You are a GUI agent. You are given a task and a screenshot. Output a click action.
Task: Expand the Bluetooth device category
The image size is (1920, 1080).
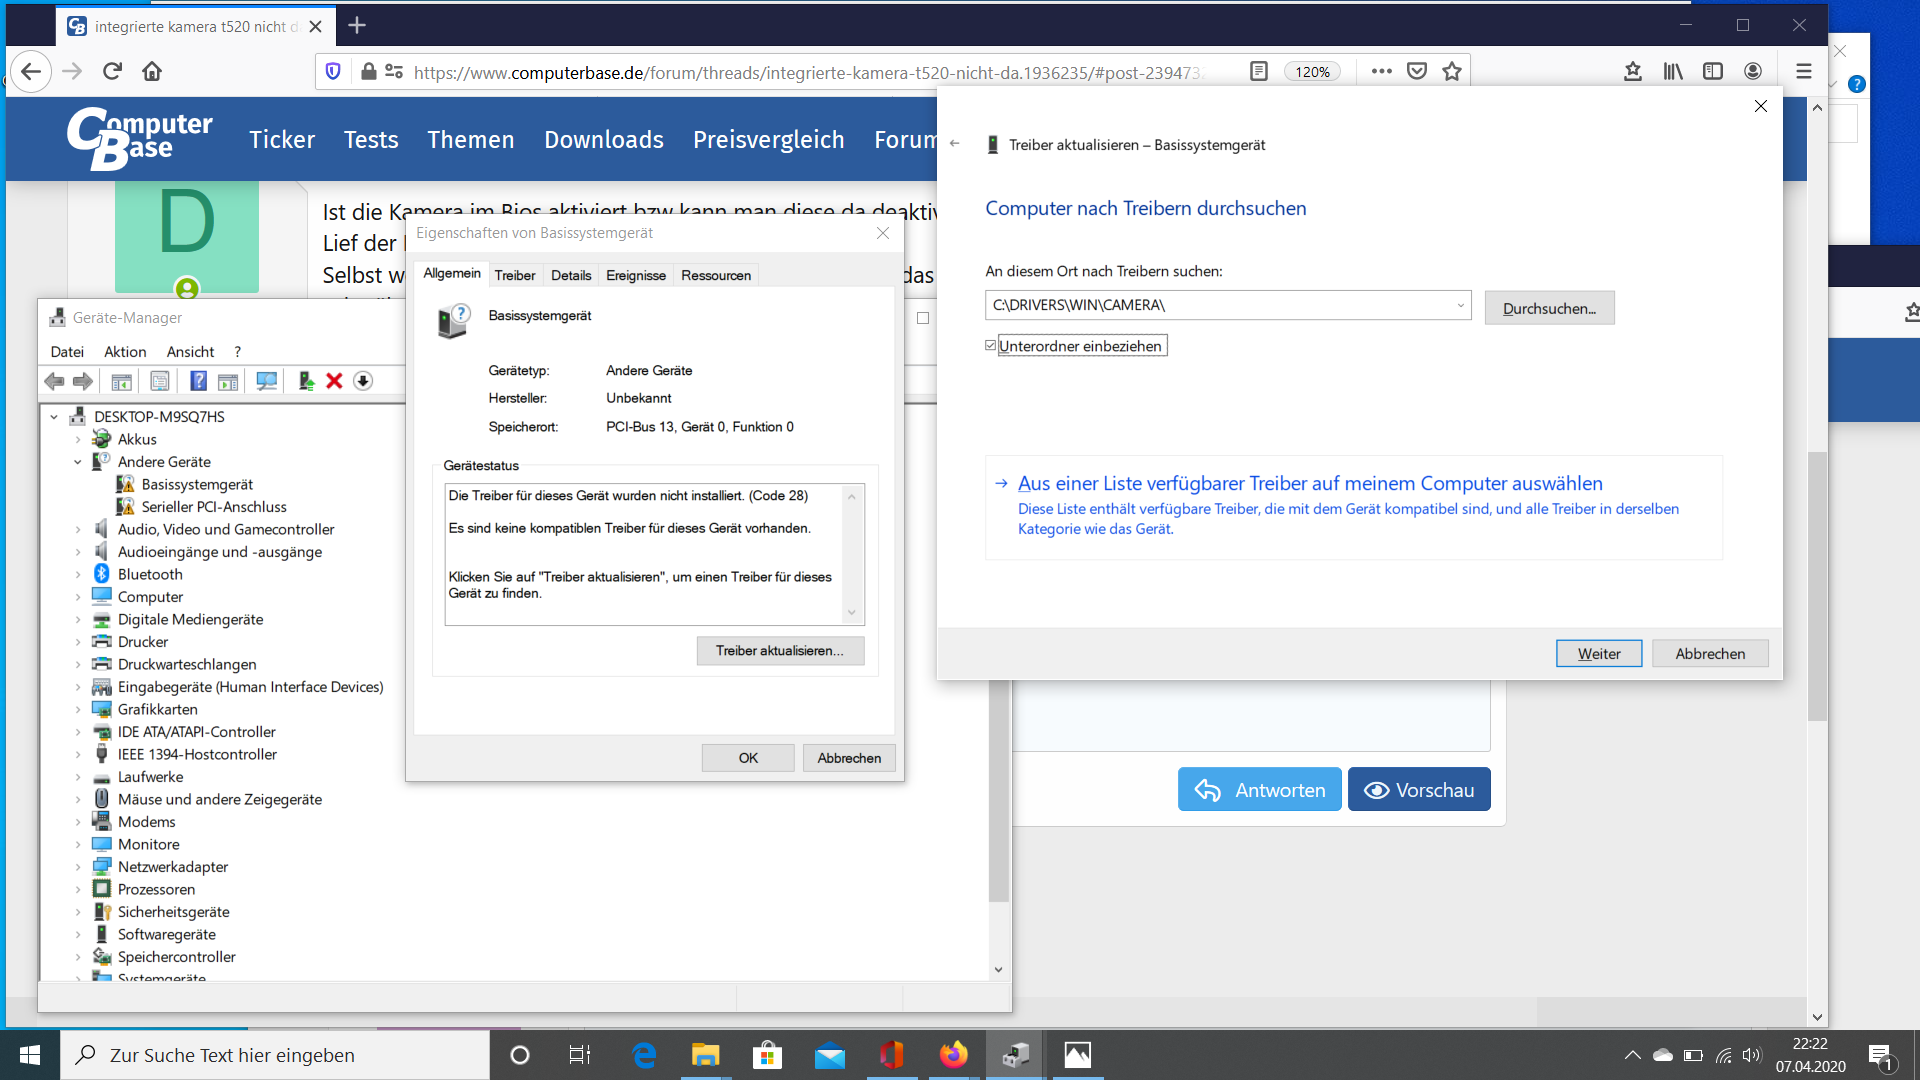tap(78, 574)
